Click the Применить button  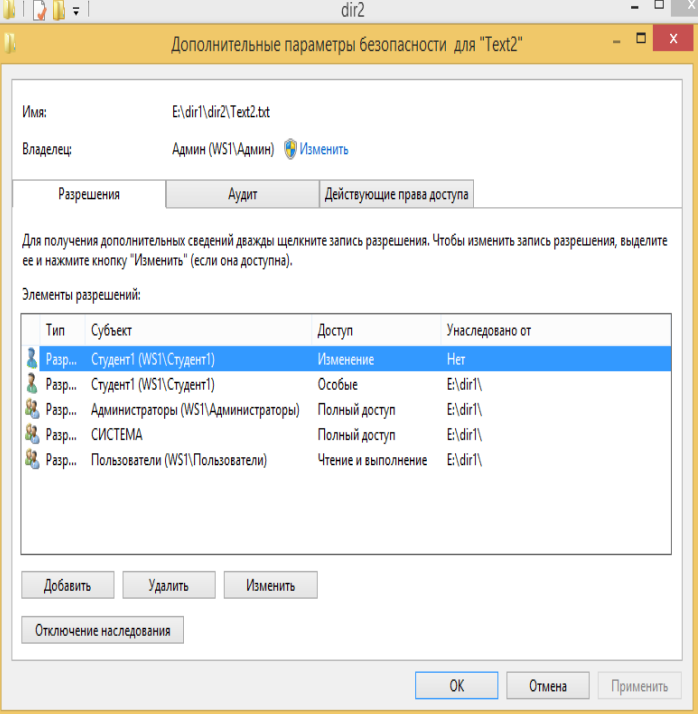pyautogui.click(x=639, y=685)
